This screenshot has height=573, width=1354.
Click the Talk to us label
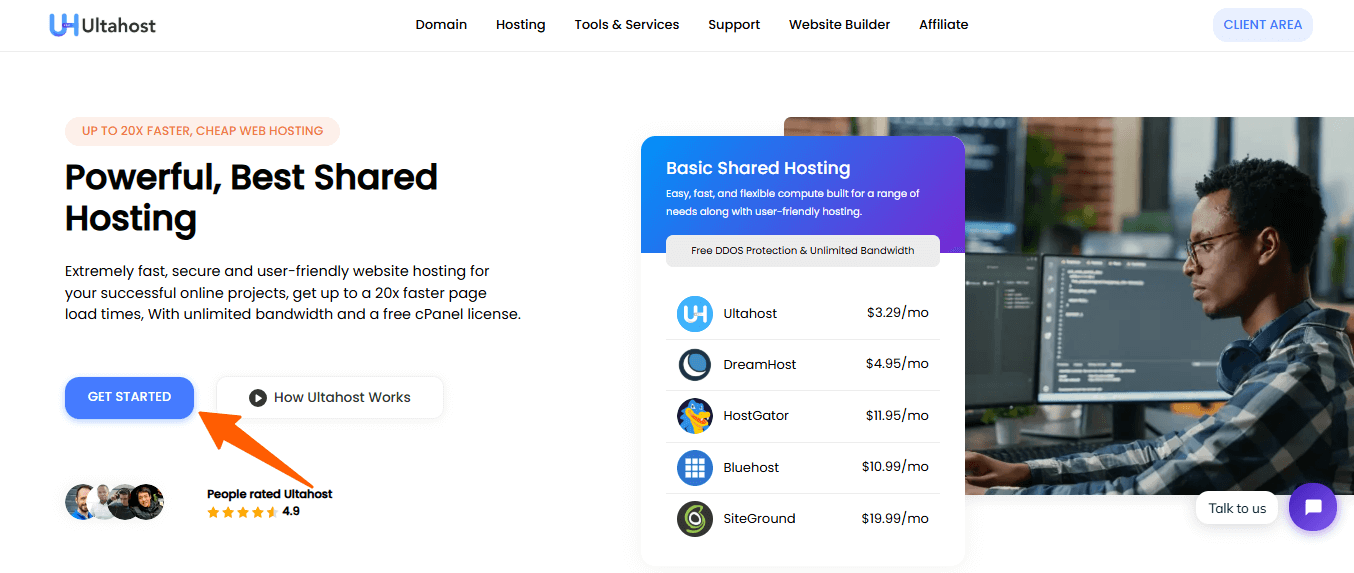click(1237, 508)
